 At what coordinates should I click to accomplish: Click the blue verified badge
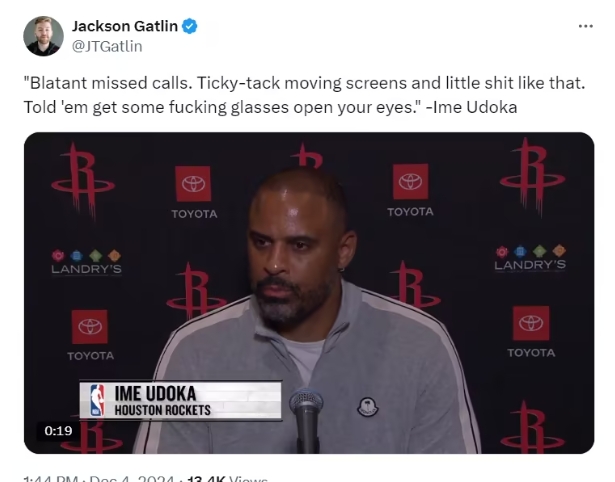click(190, 26)
